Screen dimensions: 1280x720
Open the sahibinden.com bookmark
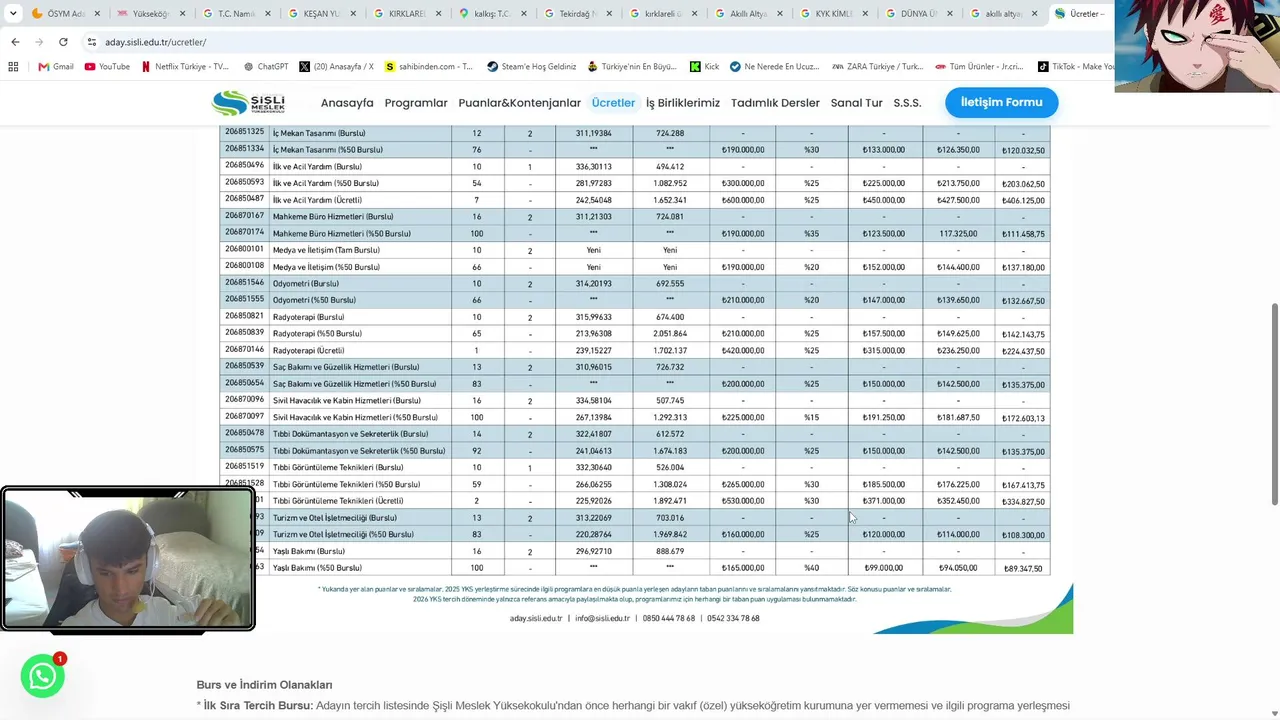coord(429,67)
